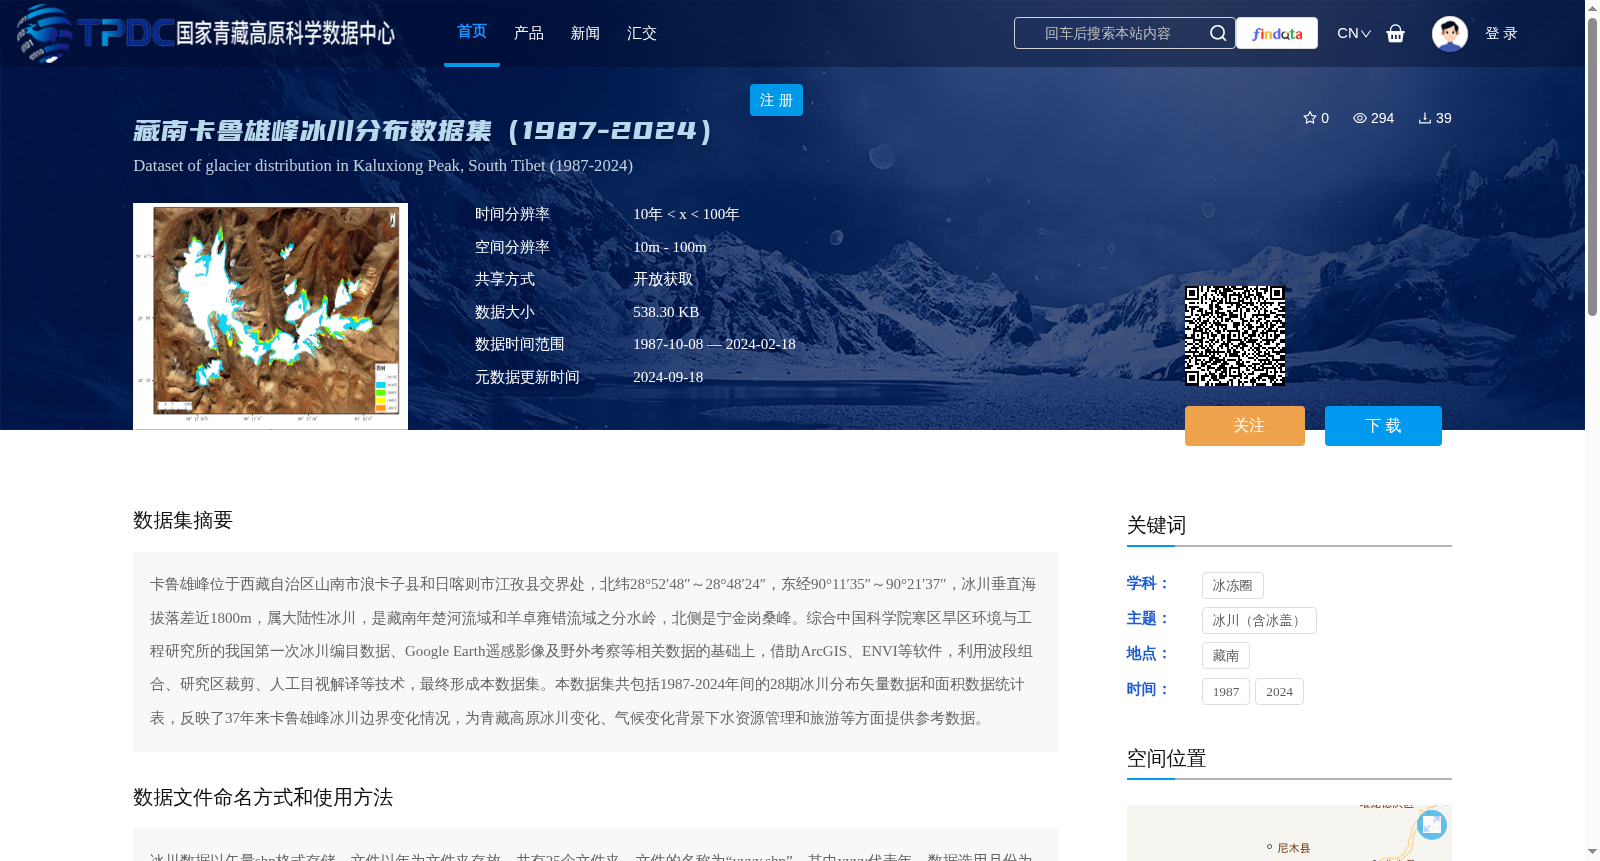Click the 注册 register button
Viewport: 1600px width, 861px height.
[x=776, y=100]
